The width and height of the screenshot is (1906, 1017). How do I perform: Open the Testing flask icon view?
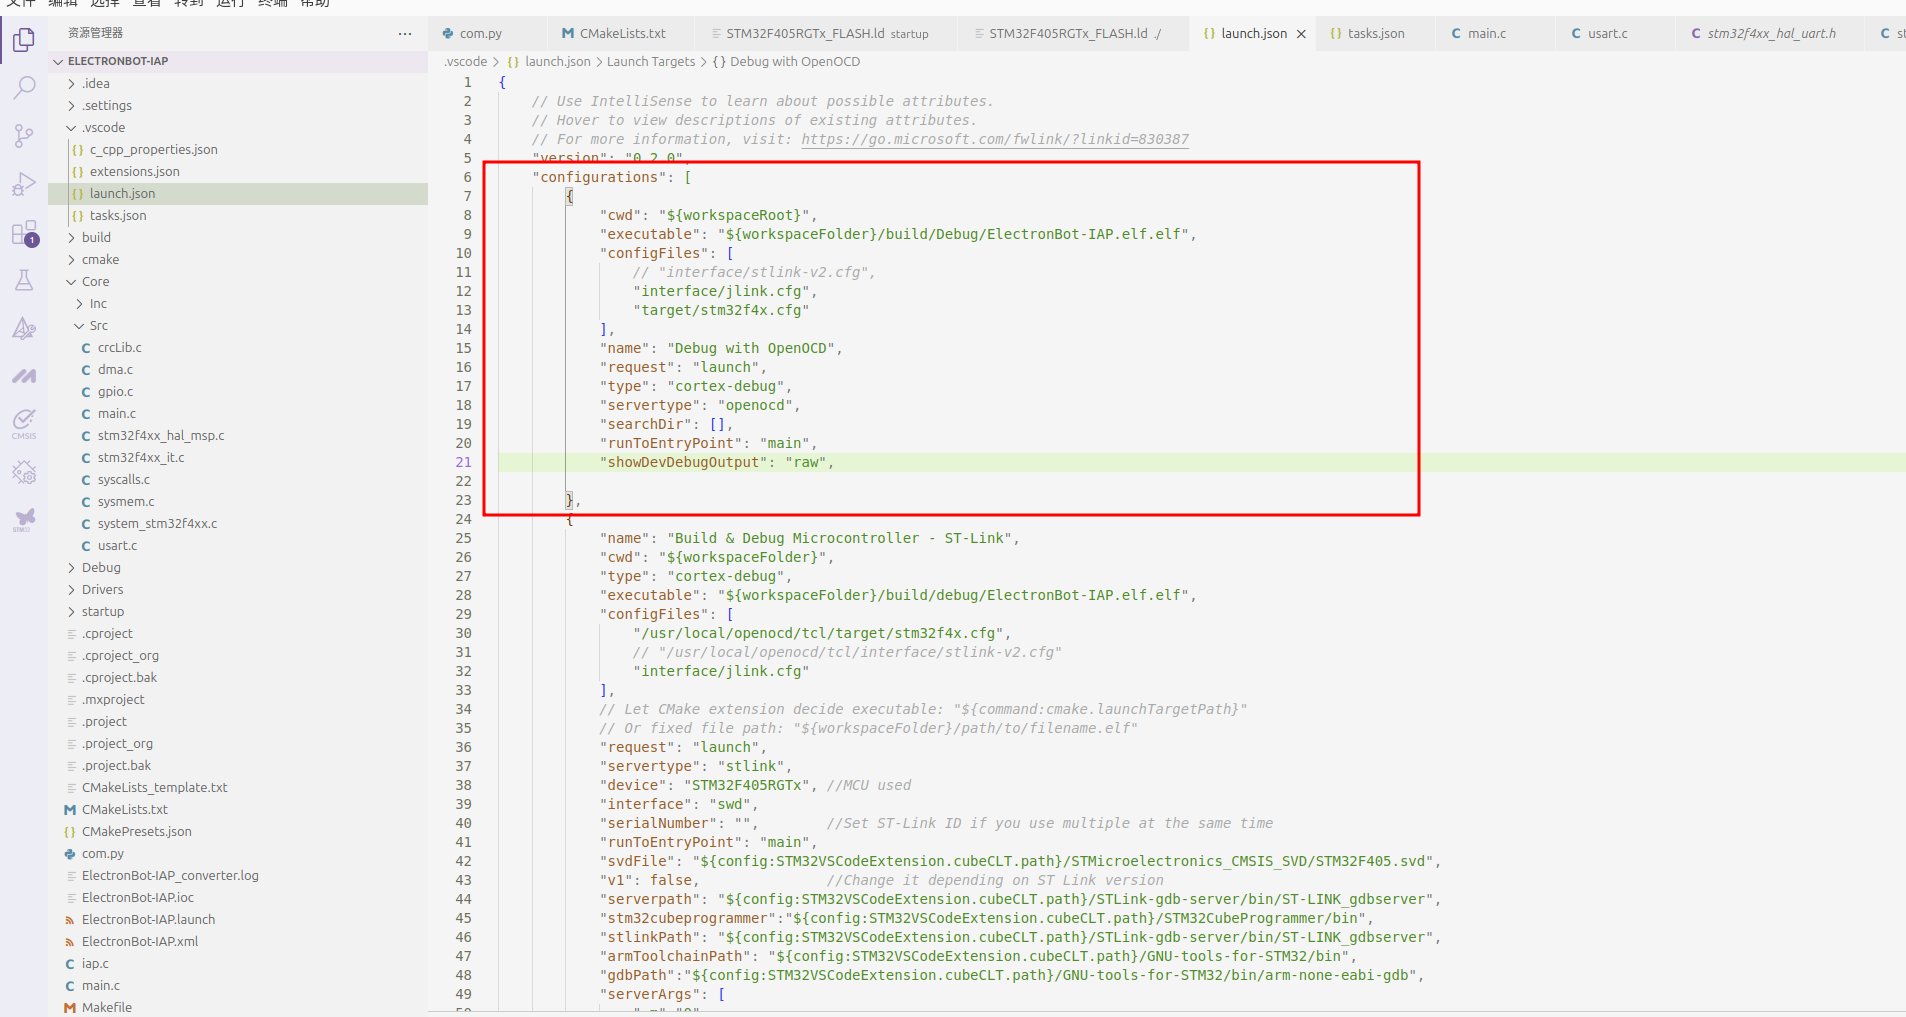pyautogui.click(x=24, y=281)
